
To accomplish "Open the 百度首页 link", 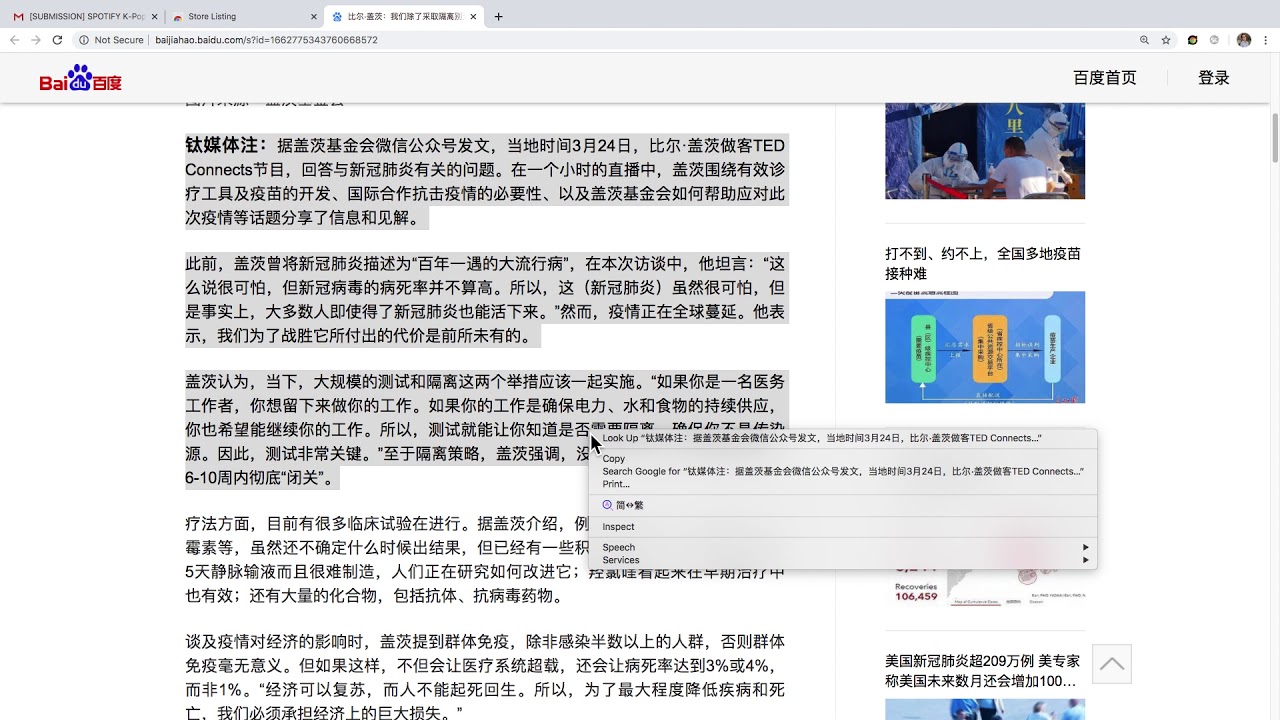I will click(1105, 78).
